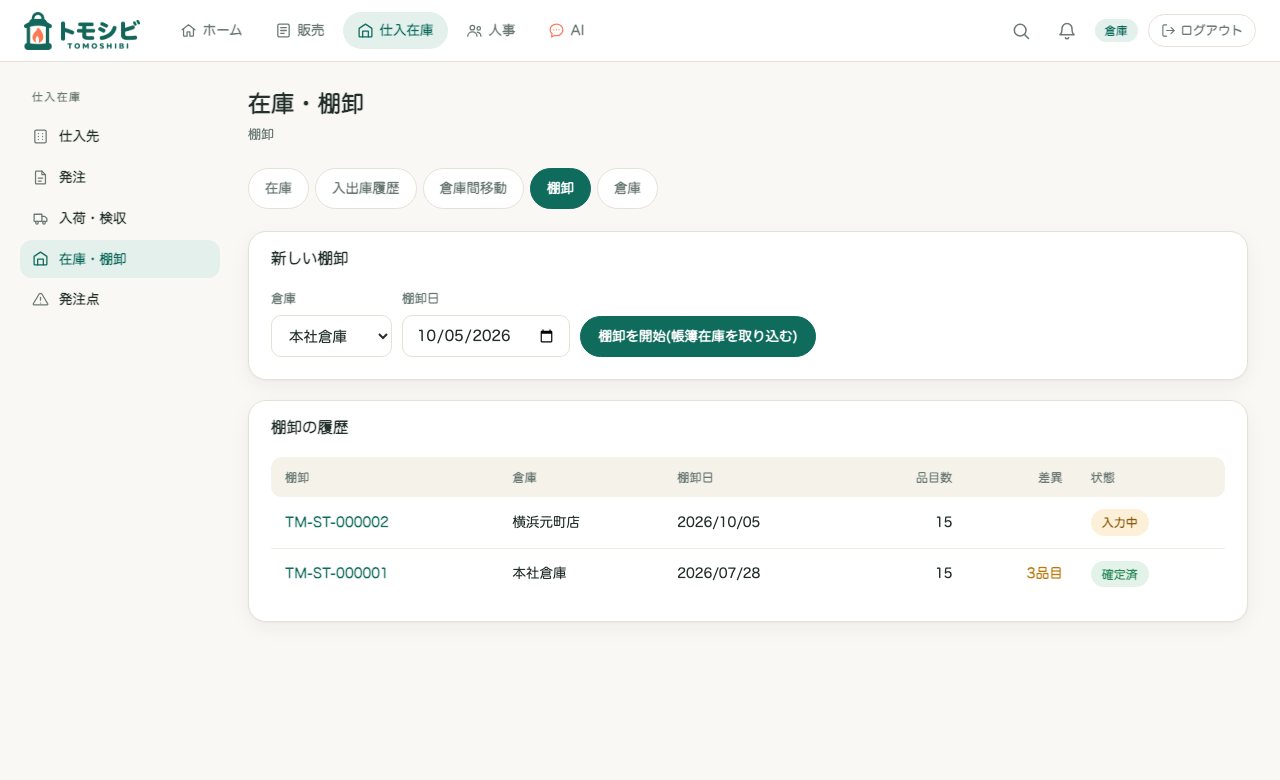Click the 販売 receipt icon in top navigation
Screen dimensions: 1280x780
click(283, 31)
